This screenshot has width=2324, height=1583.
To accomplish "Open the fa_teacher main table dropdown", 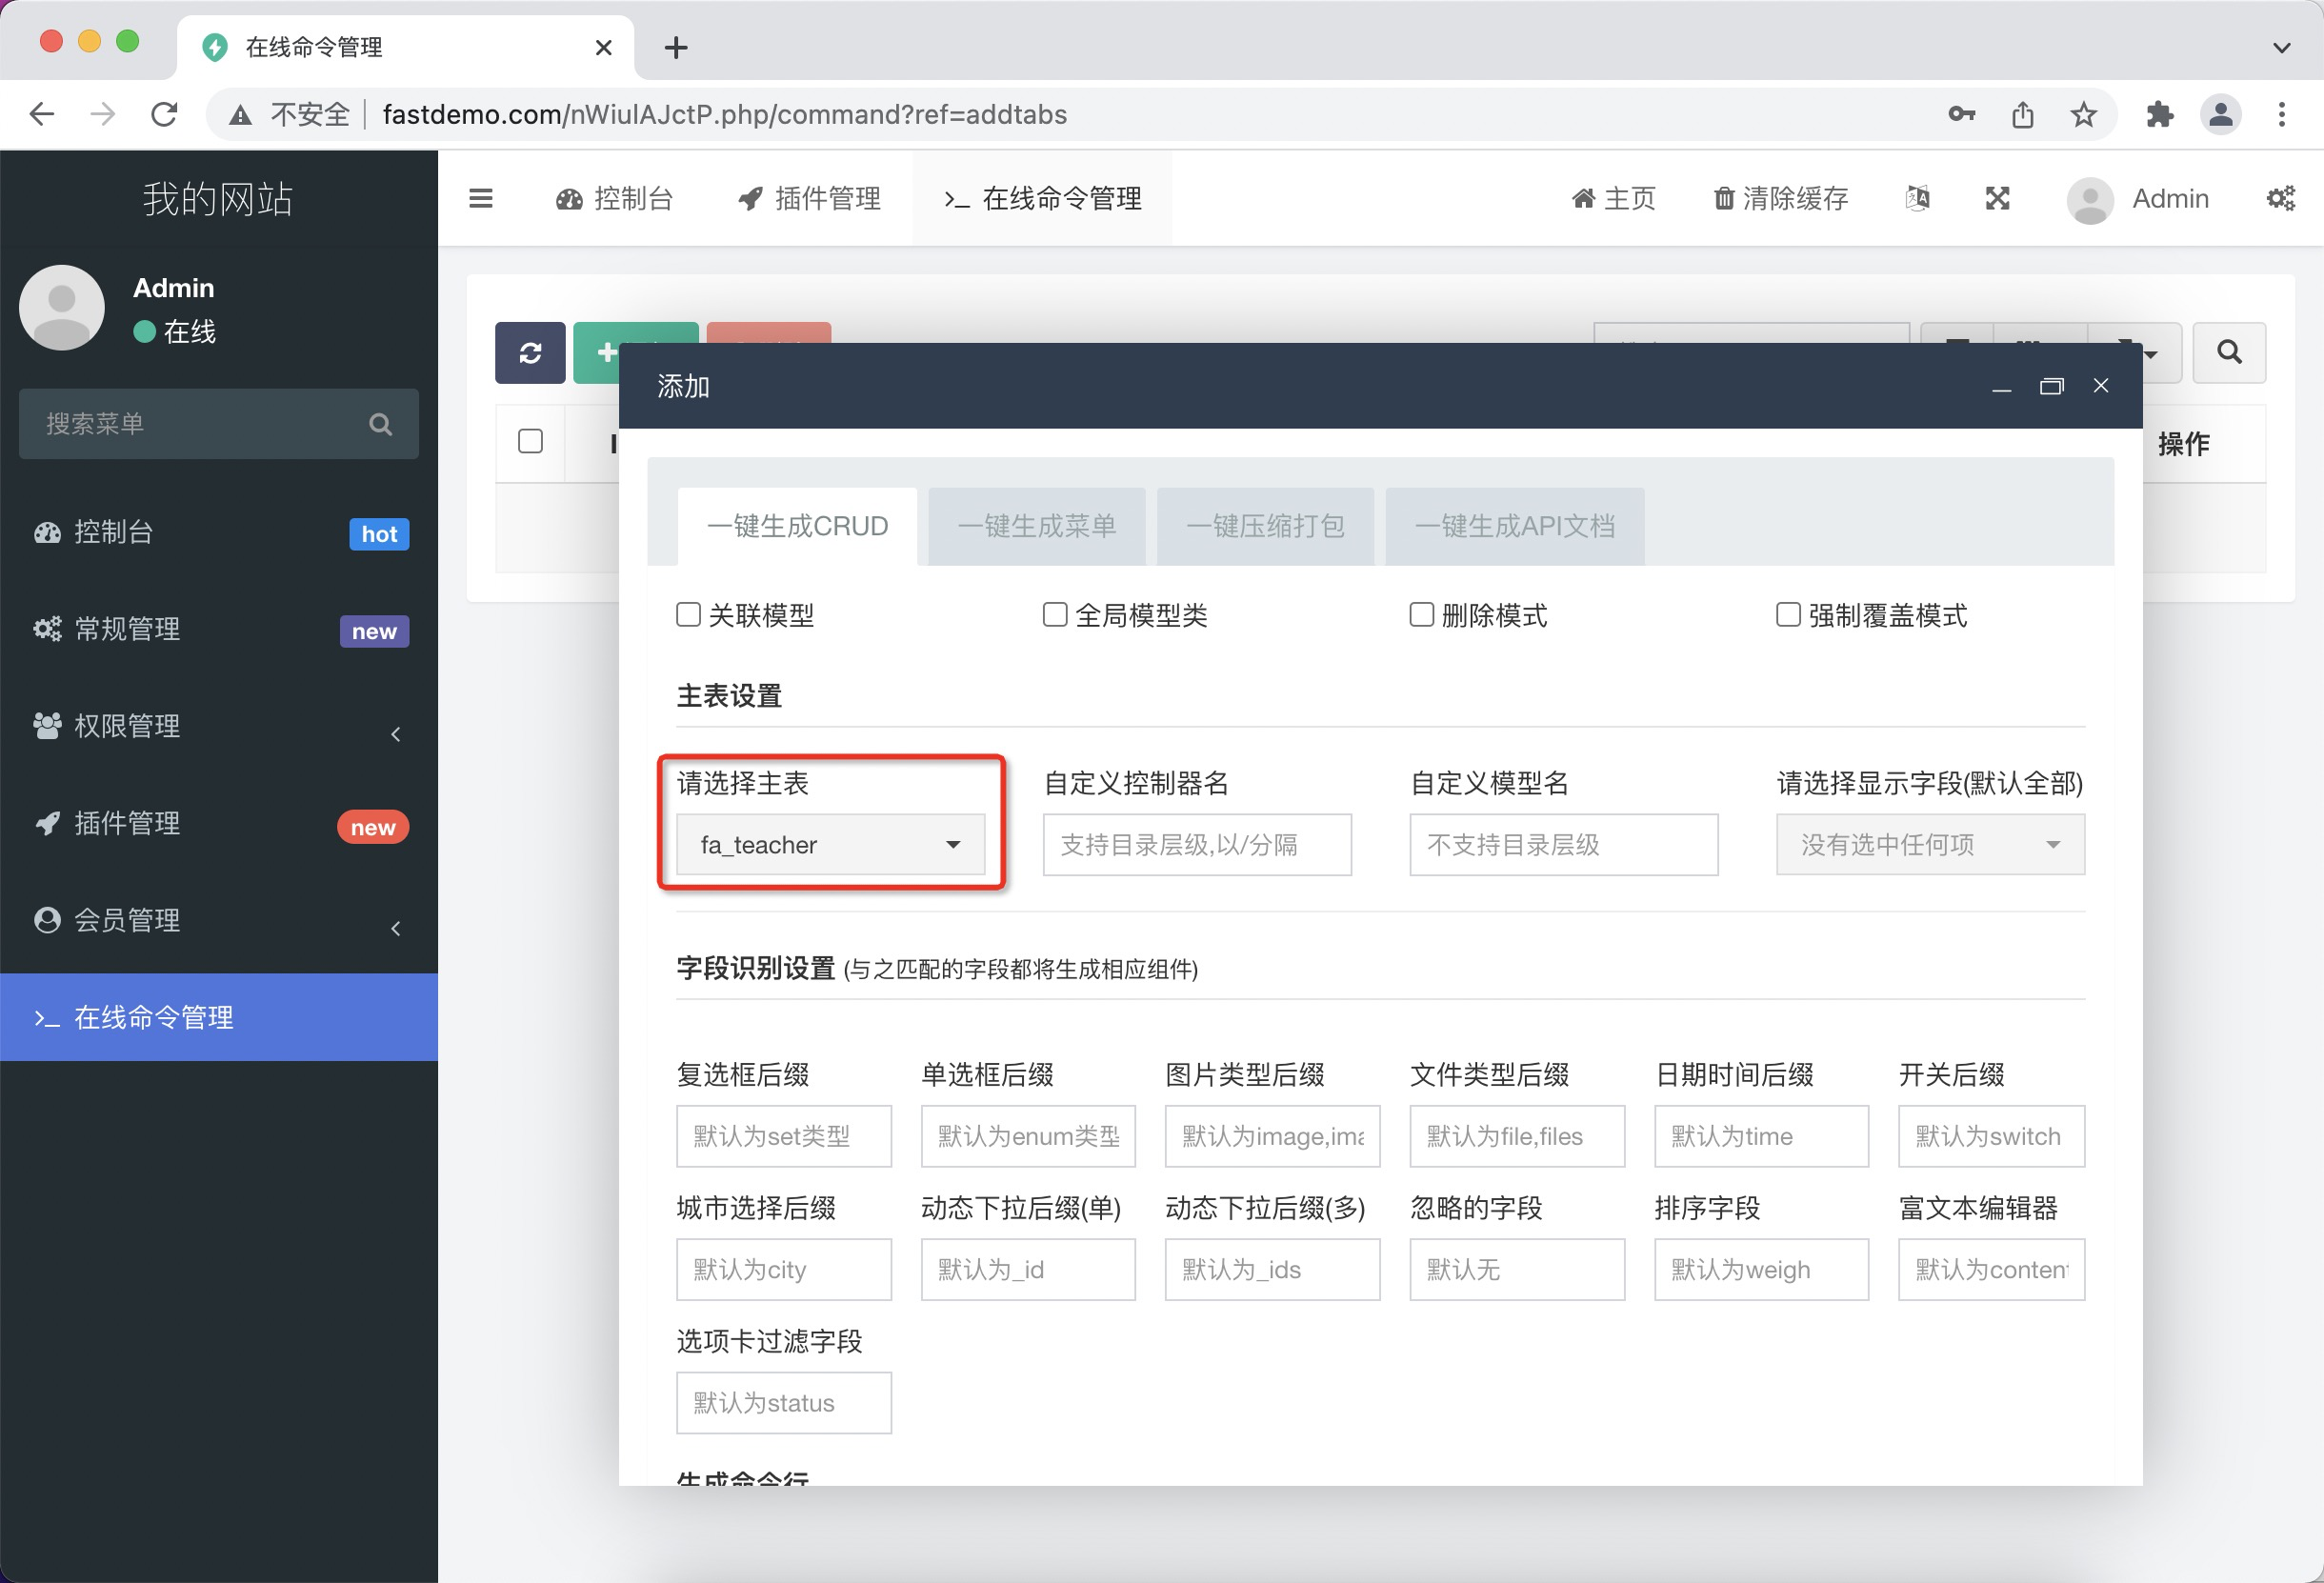I will tap(830, 844).
